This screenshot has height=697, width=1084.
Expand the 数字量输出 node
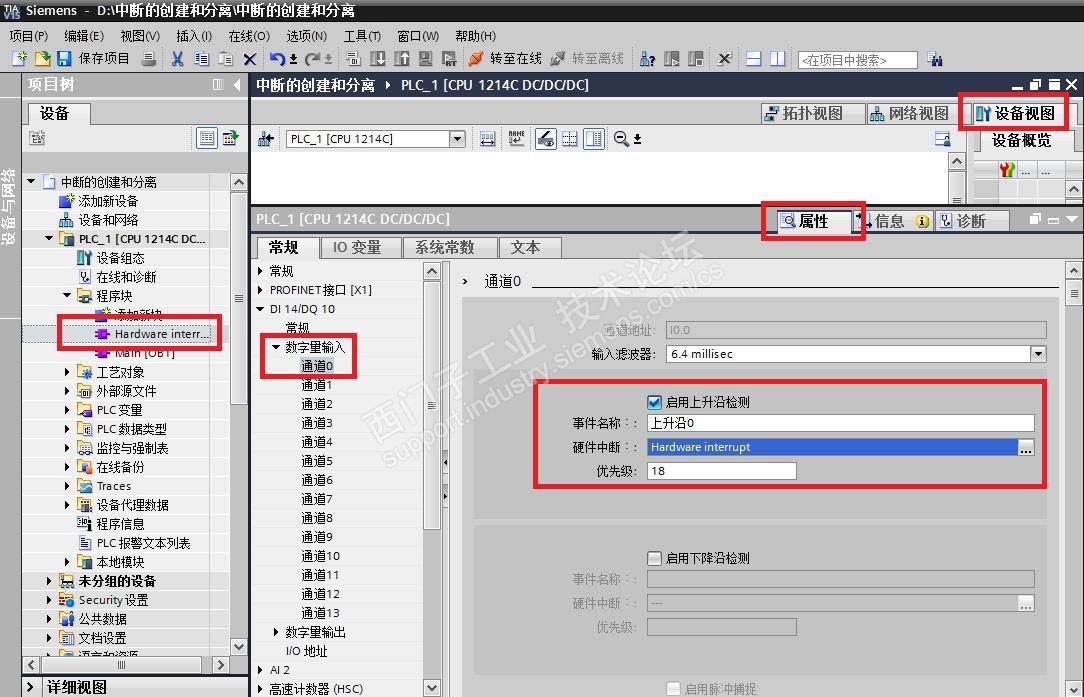[276, 632]
